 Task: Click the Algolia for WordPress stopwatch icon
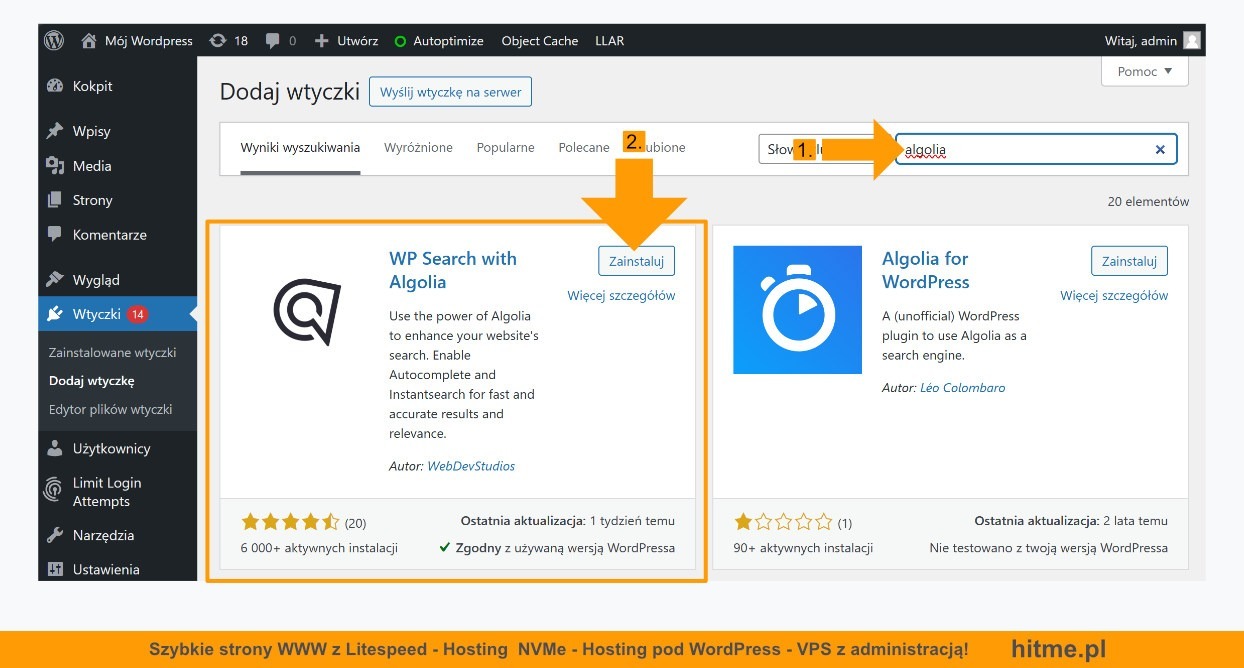797,310
